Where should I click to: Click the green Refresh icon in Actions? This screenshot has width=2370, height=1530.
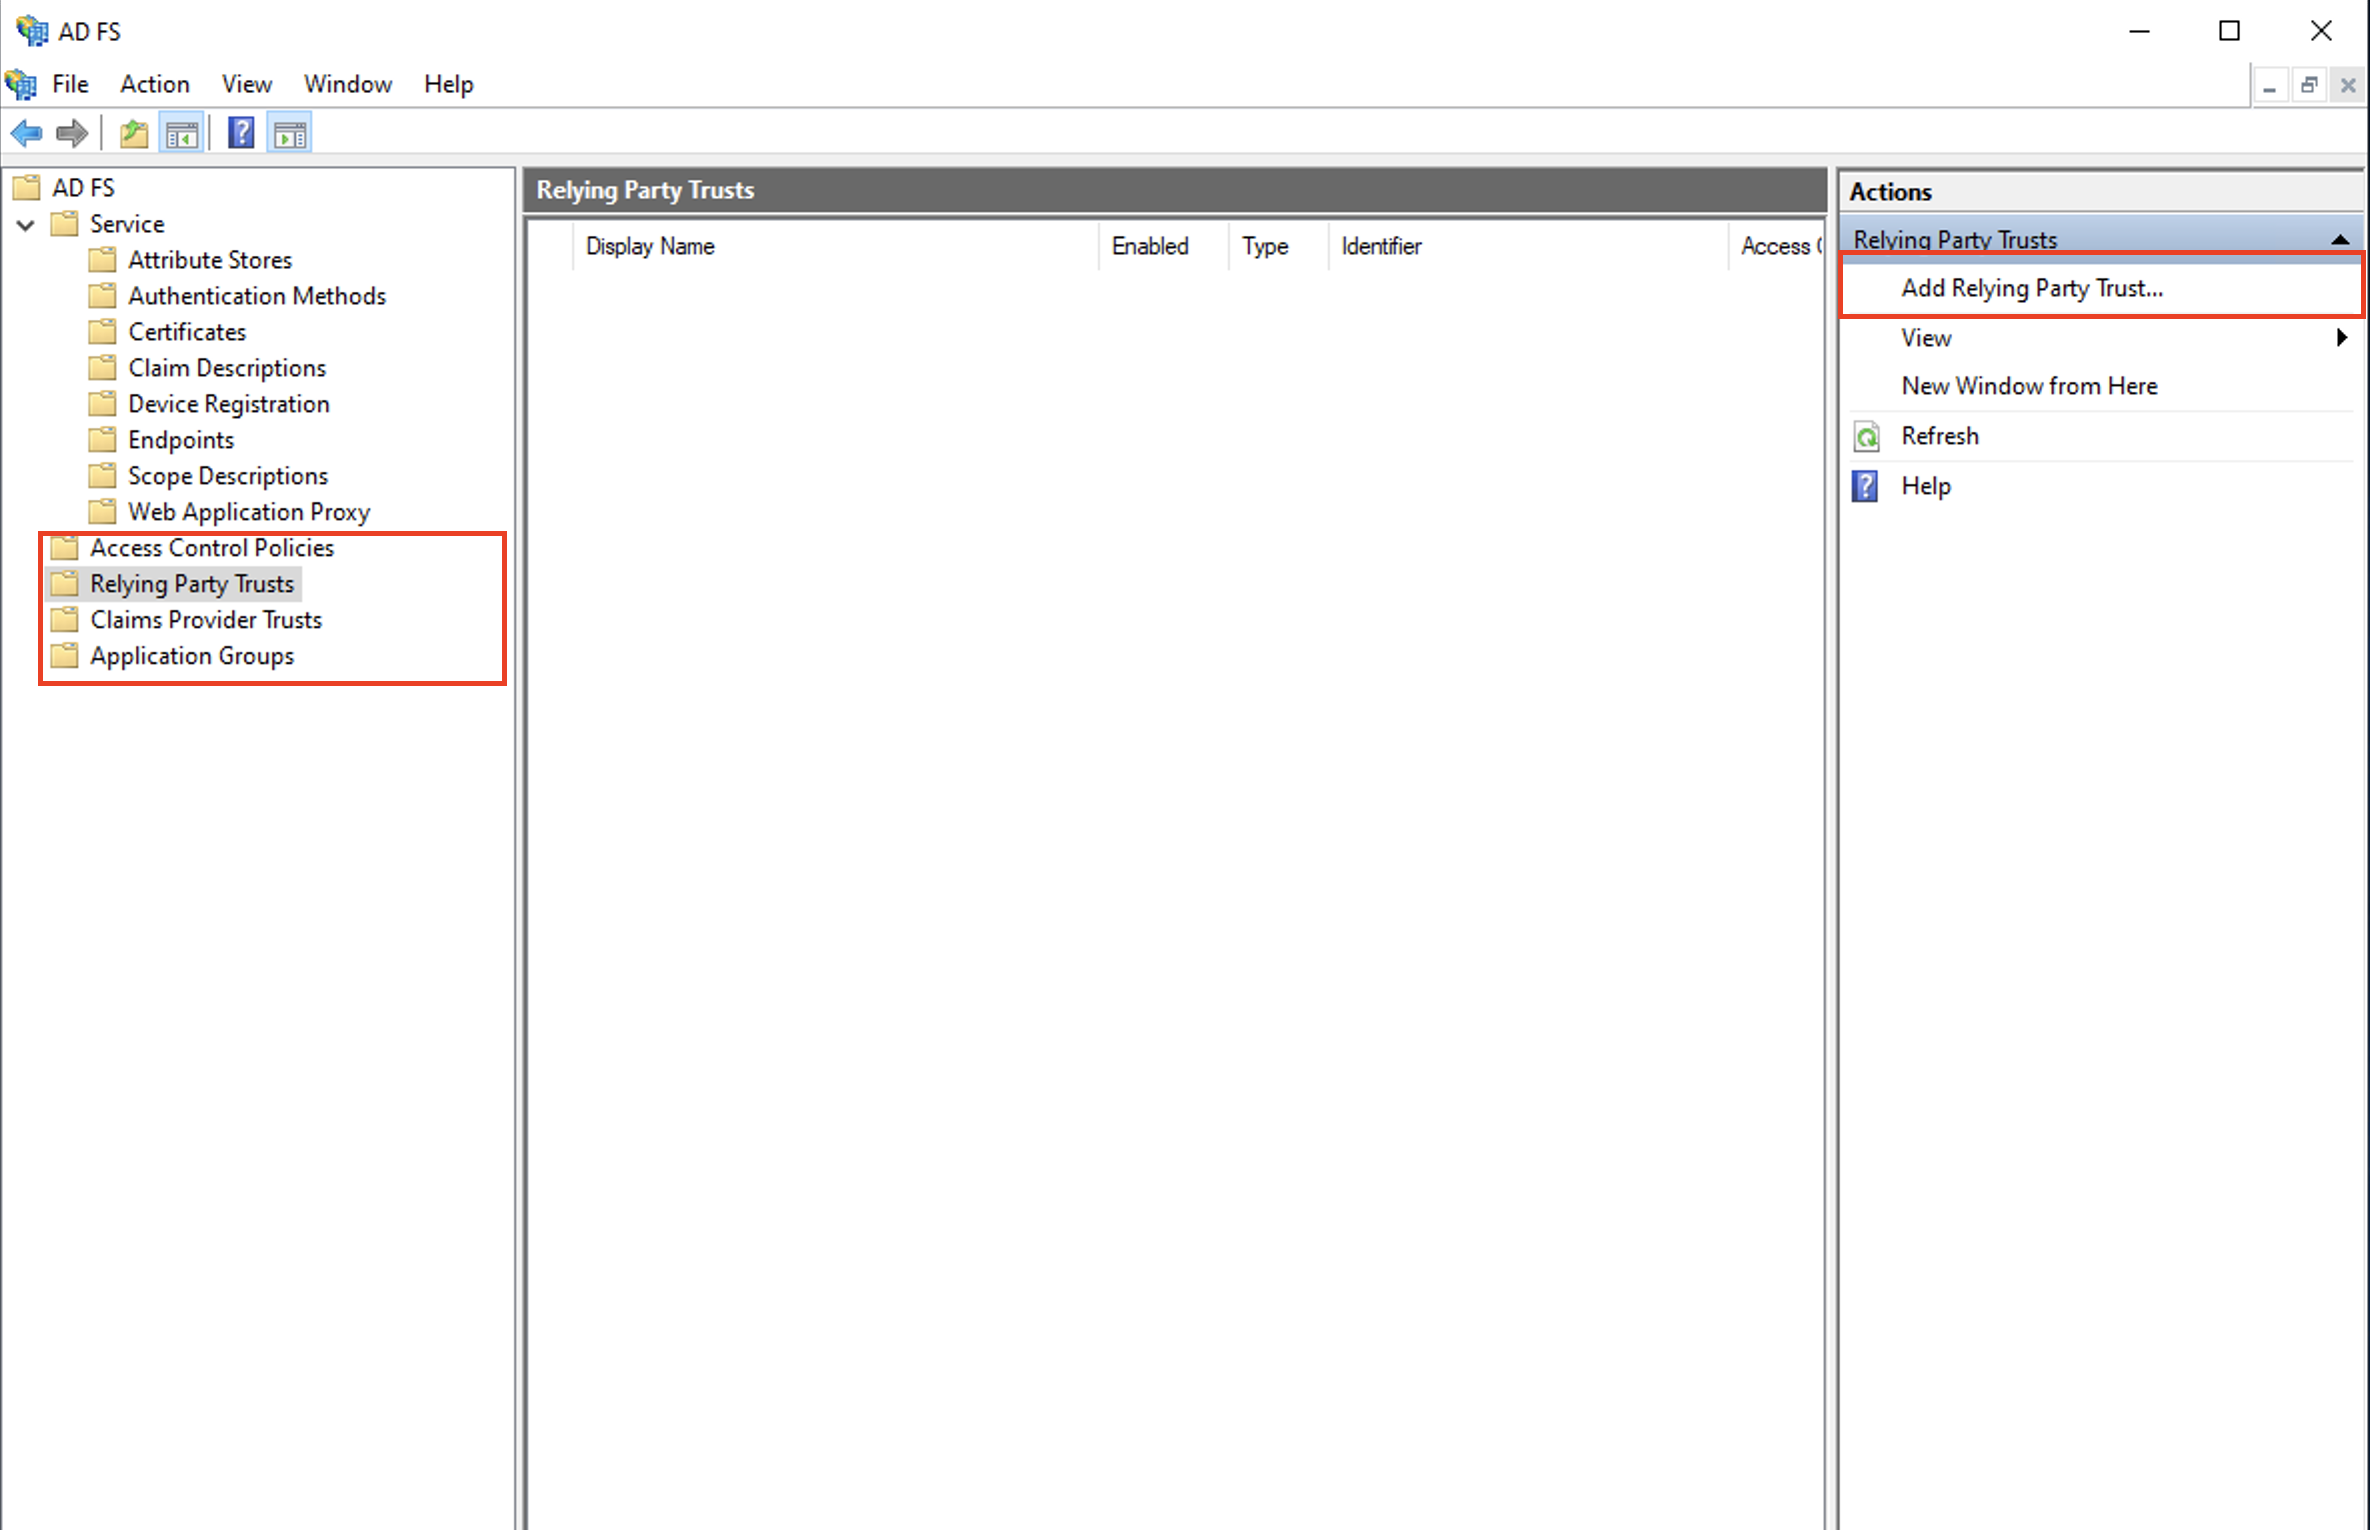click(1866, 437)
